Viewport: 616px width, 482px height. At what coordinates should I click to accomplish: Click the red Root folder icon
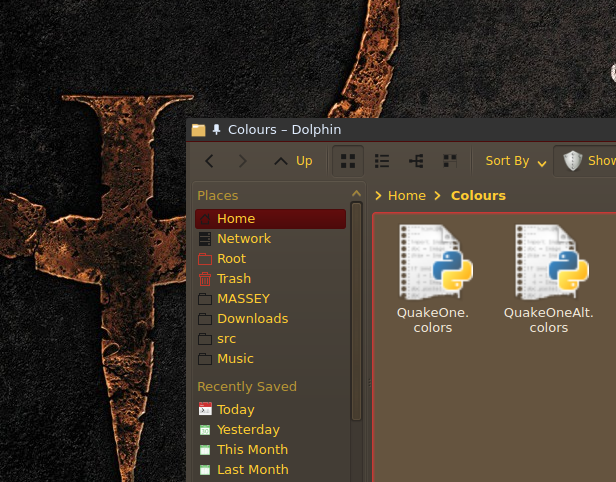[205, 259]
